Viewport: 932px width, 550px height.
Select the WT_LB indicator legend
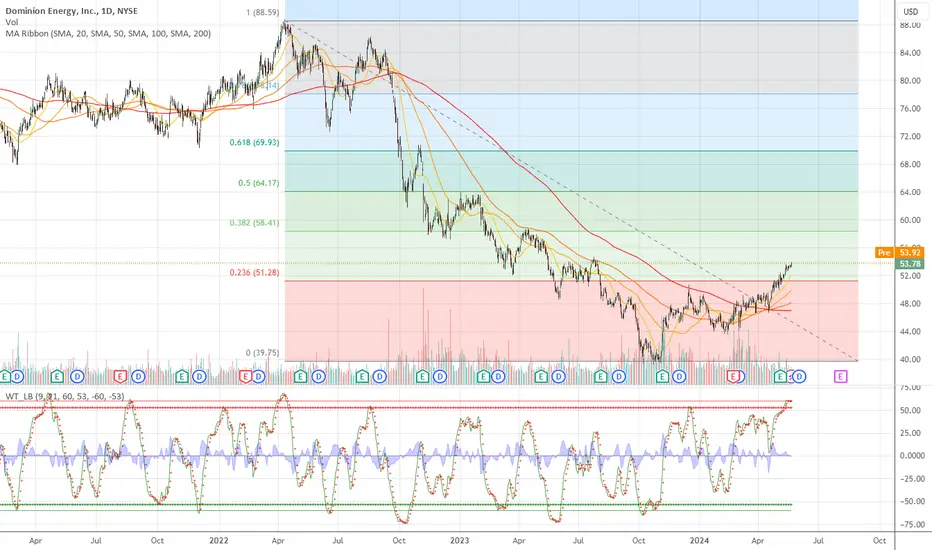(x=65, y=396)
